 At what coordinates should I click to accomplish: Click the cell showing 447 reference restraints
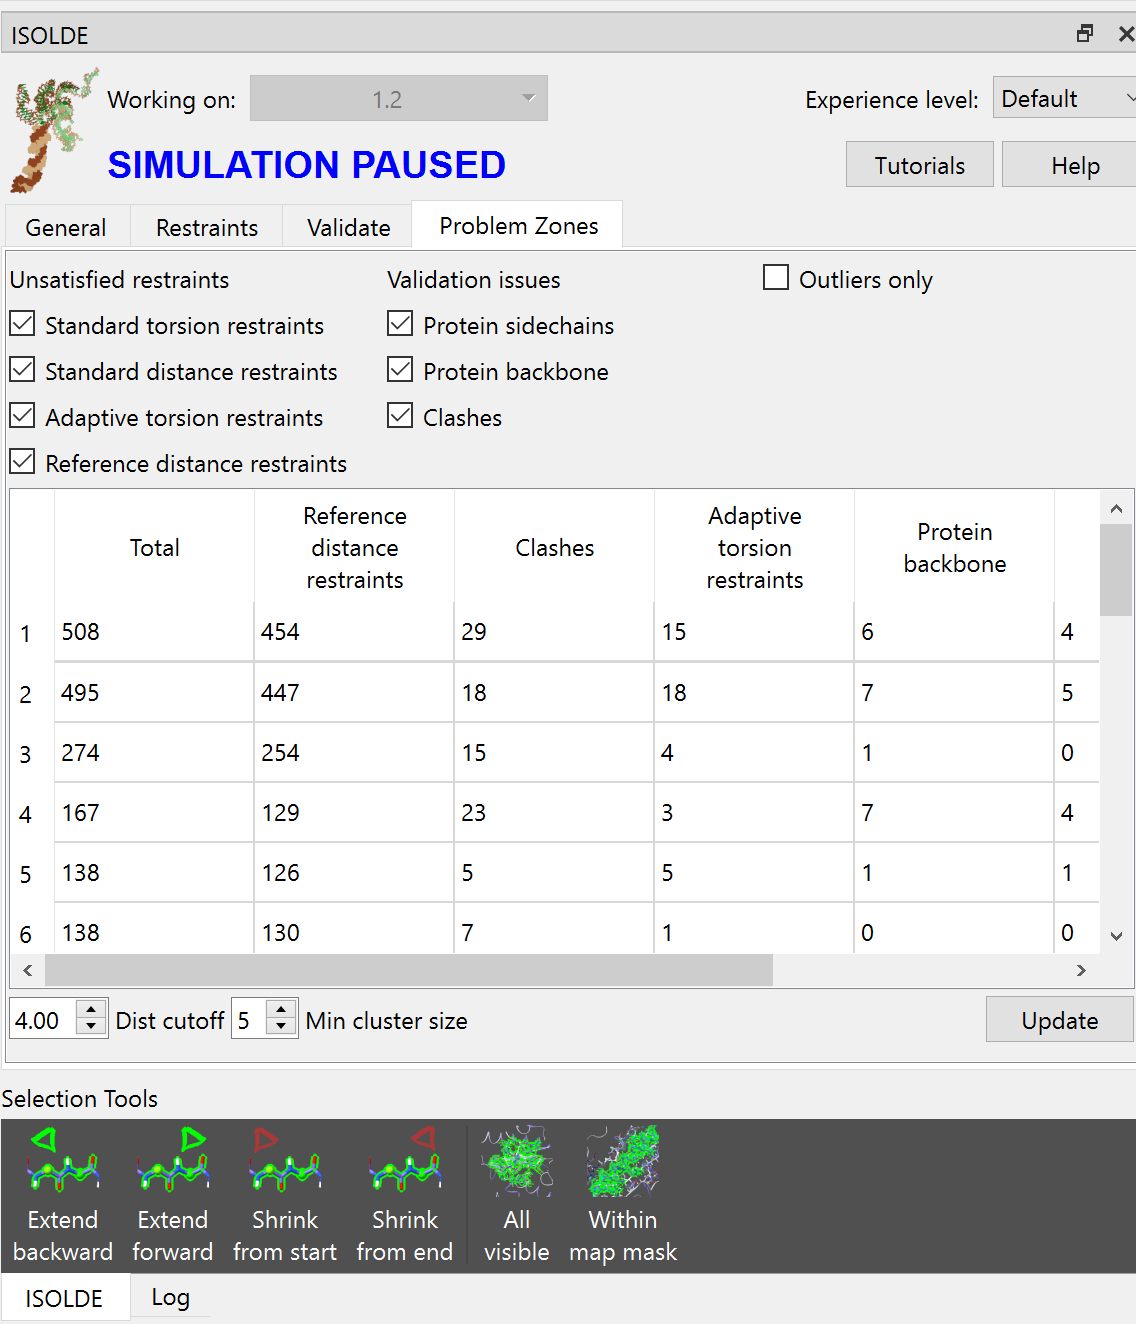coord(354,692)
